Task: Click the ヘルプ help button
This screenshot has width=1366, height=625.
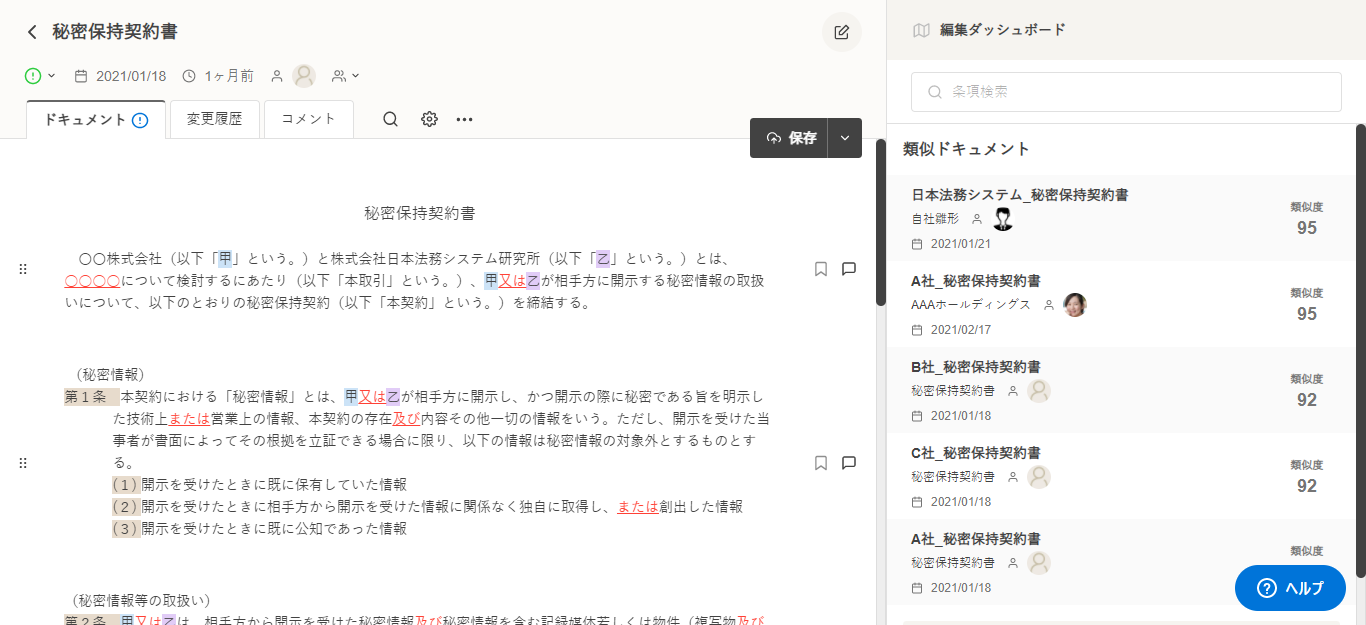Action: point(1289,588)
